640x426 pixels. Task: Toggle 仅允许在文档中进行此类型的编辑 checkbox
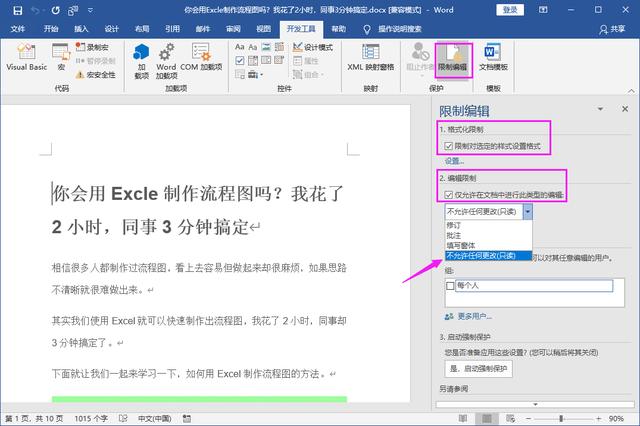pyautogui.click(x=449, y=195)
